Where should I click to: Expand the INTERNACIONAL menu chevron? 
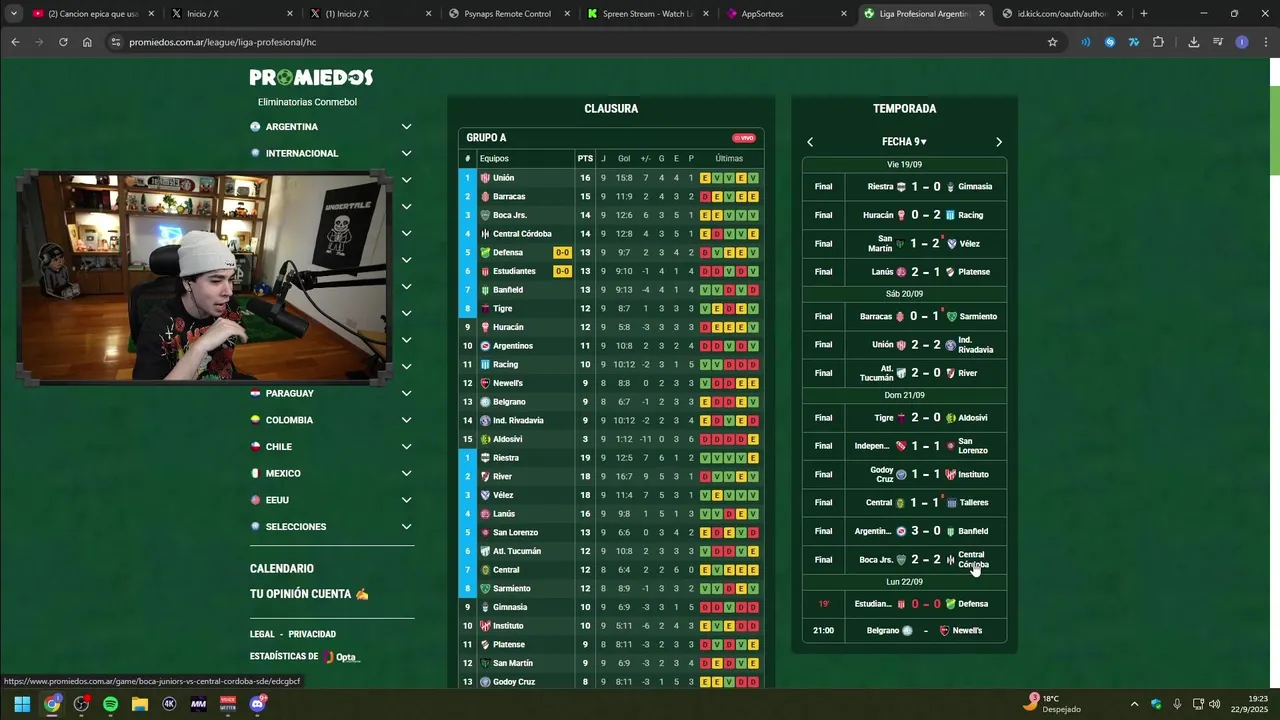tap(406, 153)
